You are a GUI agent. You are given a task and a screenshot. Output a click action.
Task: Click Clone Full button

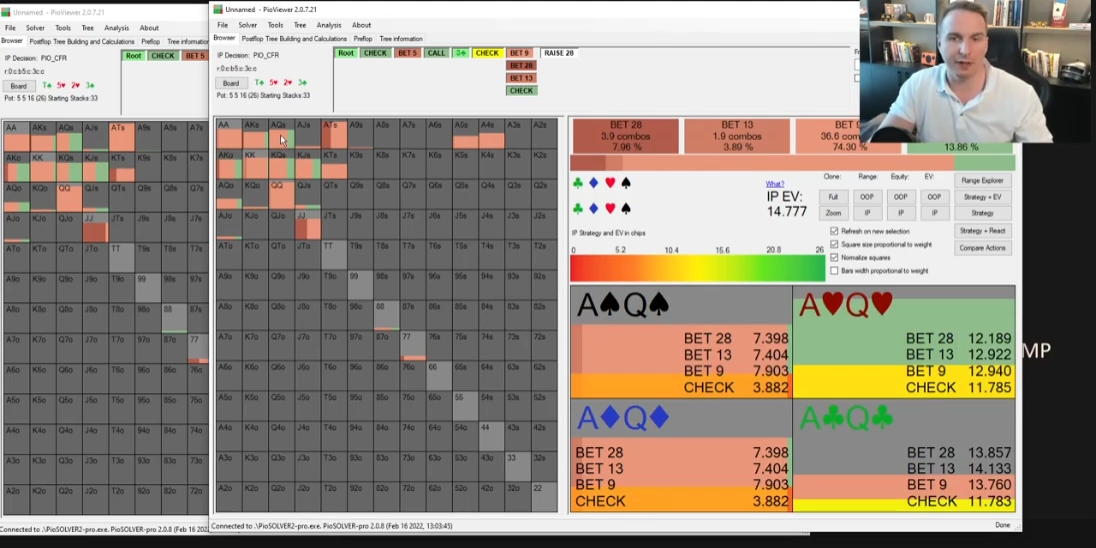(x=833, y=197)
